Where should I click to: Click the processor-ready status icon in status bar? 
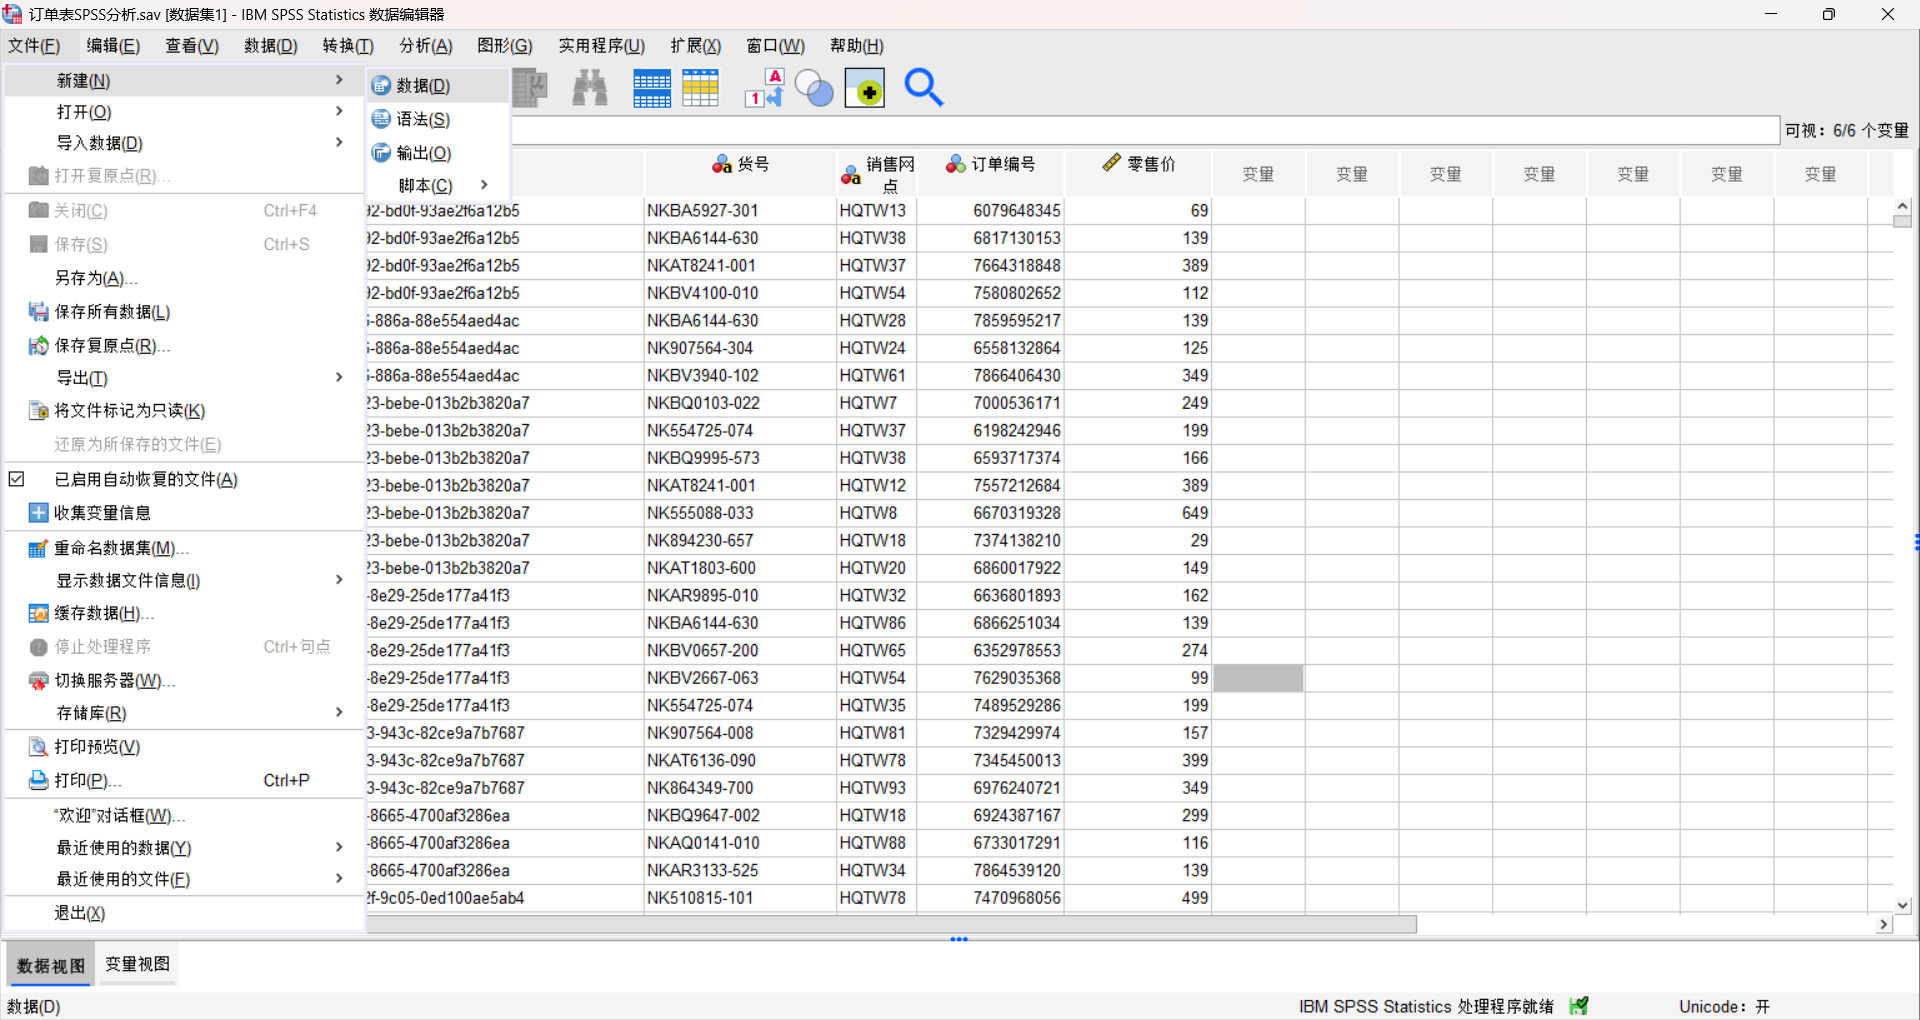click(x=1579, y=1006)
